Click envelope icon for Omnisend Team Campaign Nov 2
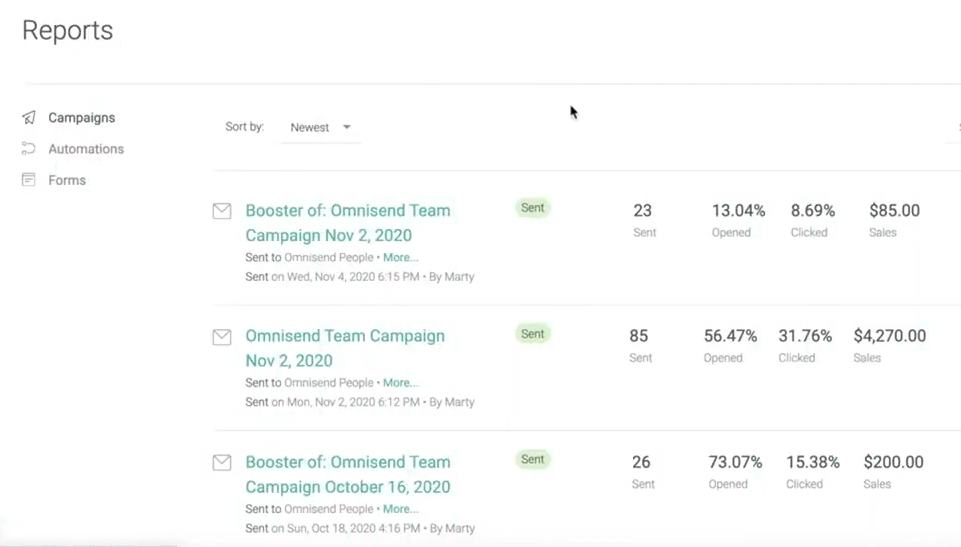 click(222, 337)
